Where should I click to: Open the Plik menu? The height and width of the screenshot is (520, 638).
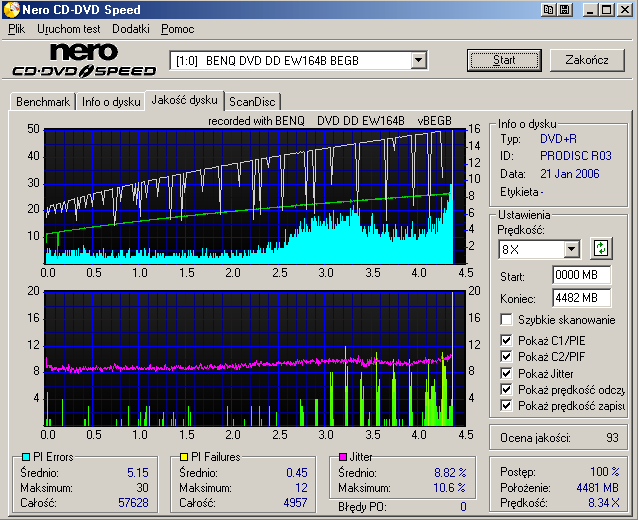coord(16,29)
